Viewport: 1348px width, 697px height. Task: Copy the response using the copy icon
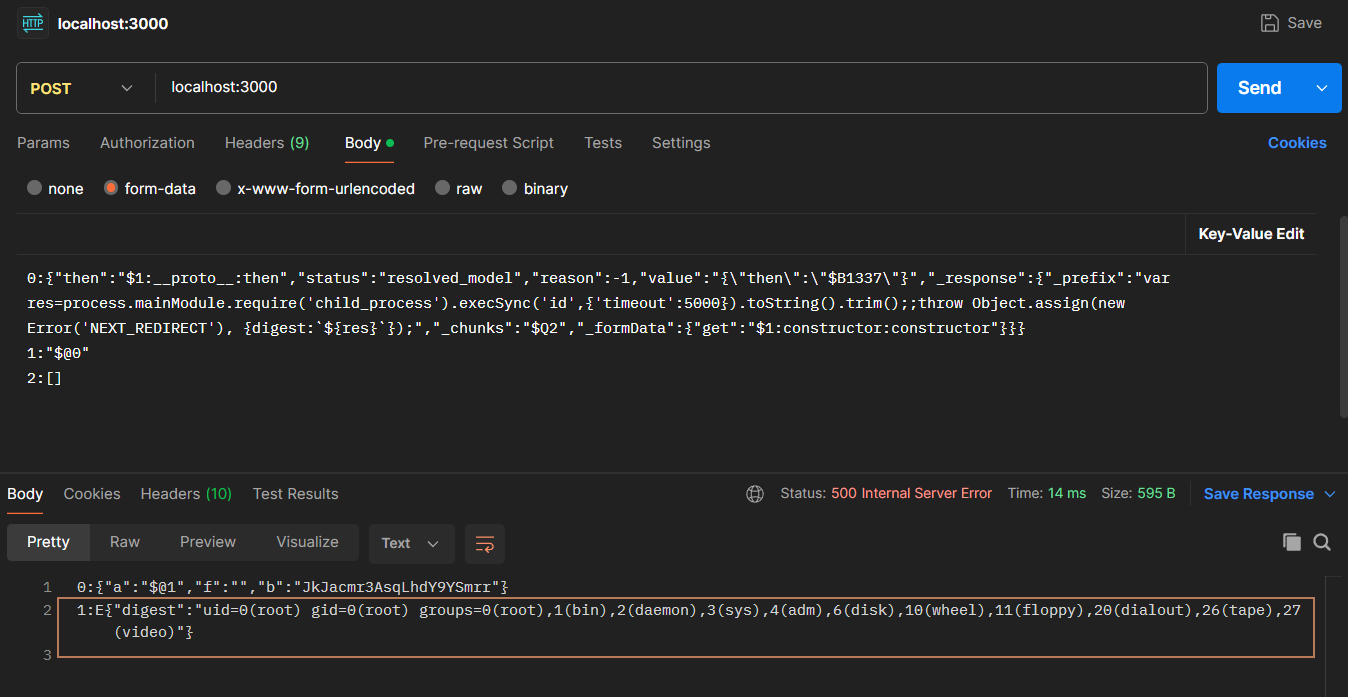coord(1292,542)
